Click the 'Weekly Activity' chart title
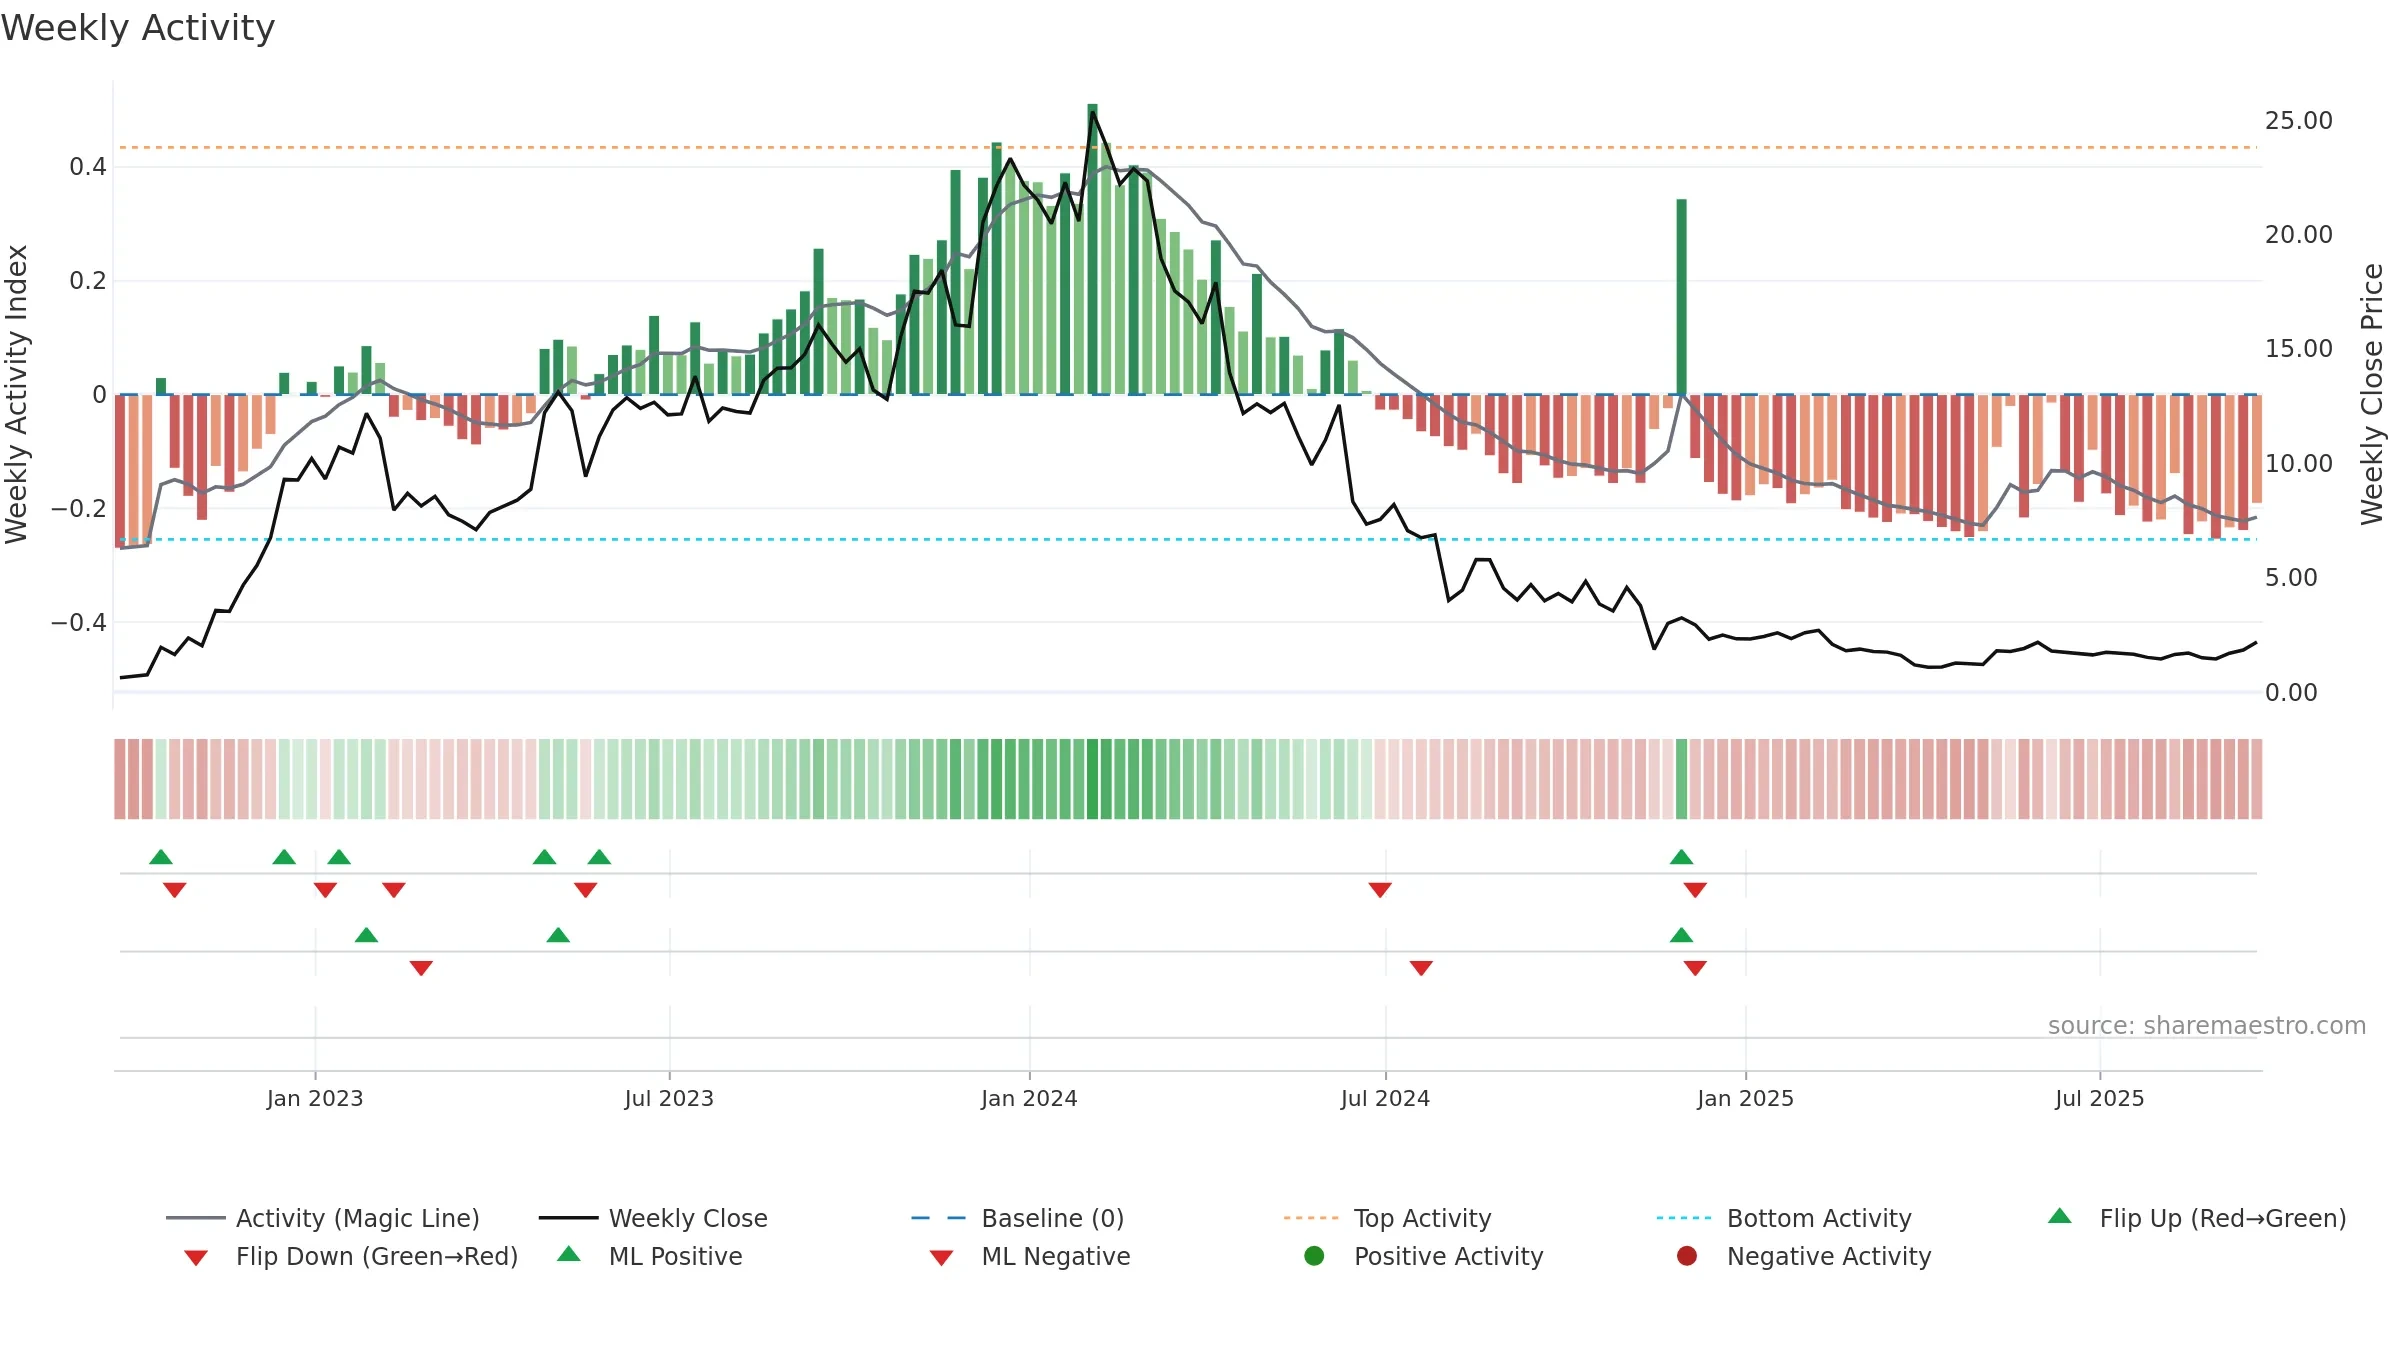This screenshot has height=1350, width=2400. [138, 28]
